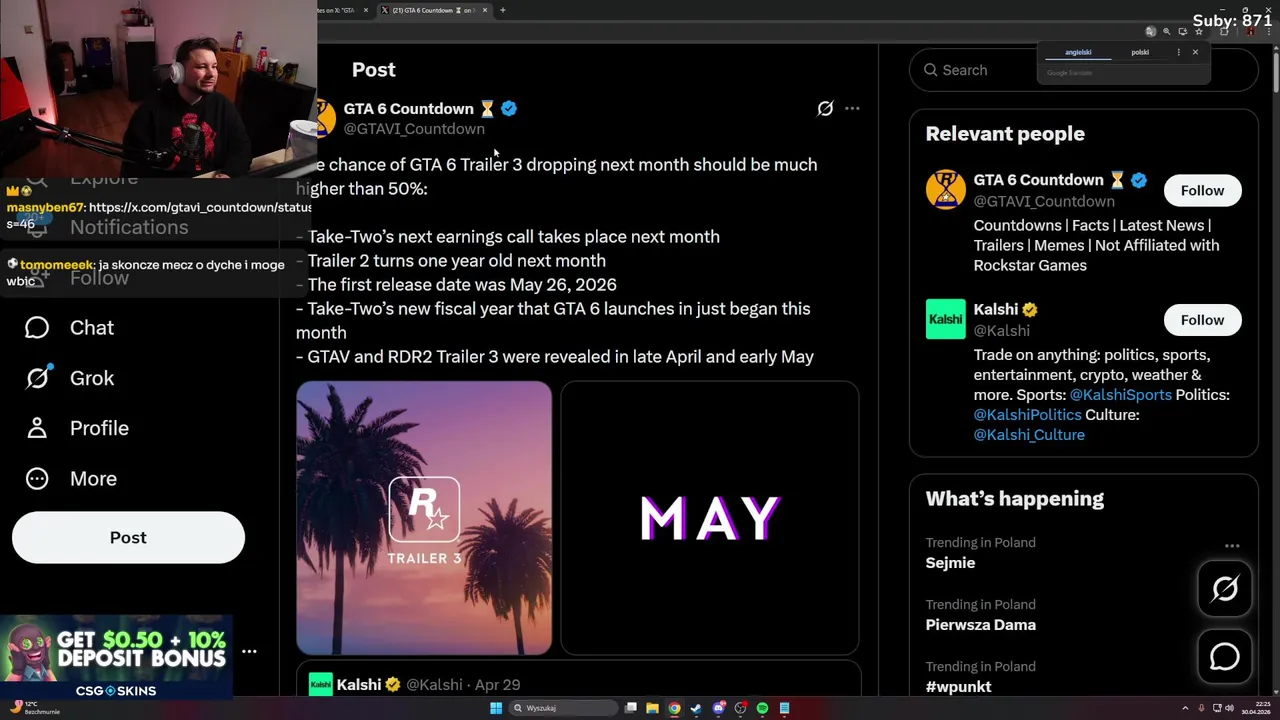This screenshot has width=1280, height=720.
Task: Select polski tab in the translate popup
Action: pyautogui.click(x=1140, y=52)
